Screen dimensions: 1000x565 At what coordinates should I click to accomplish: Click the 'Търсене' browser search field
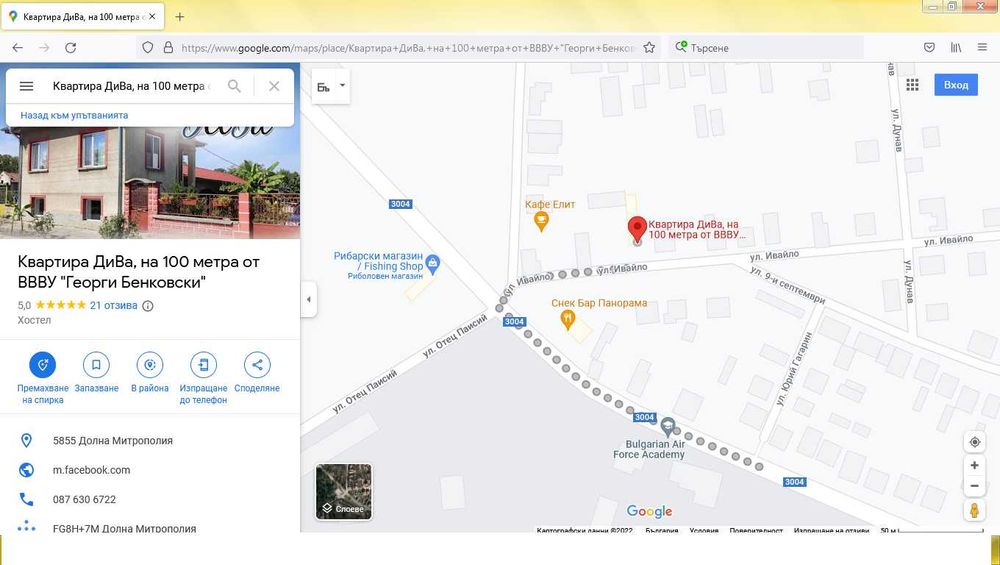(766, 48)
